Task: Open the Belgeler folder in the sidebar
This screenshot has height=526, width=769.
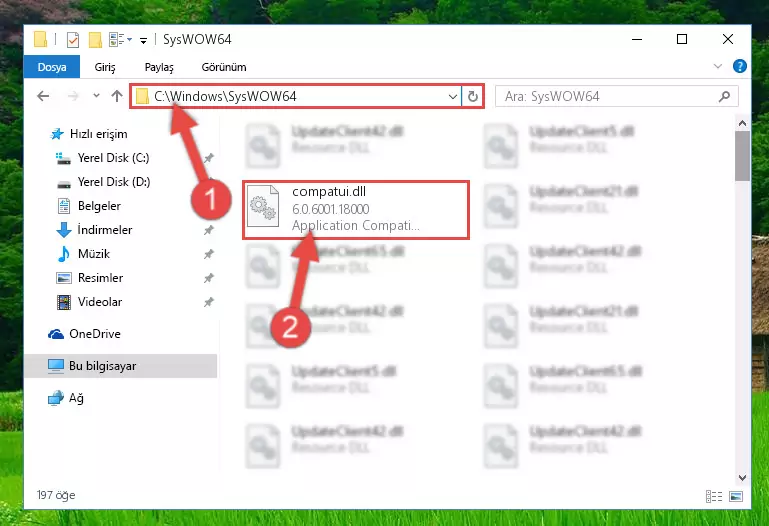Action: [x=99, y=206]
